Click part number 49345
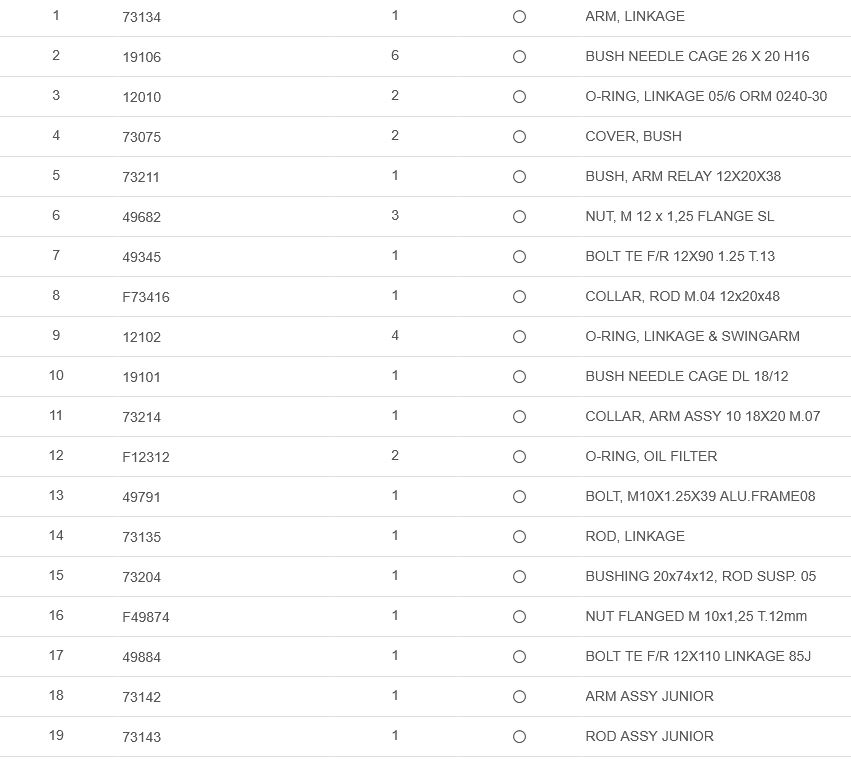Screen dimensions: 851x768 [141, 257]
